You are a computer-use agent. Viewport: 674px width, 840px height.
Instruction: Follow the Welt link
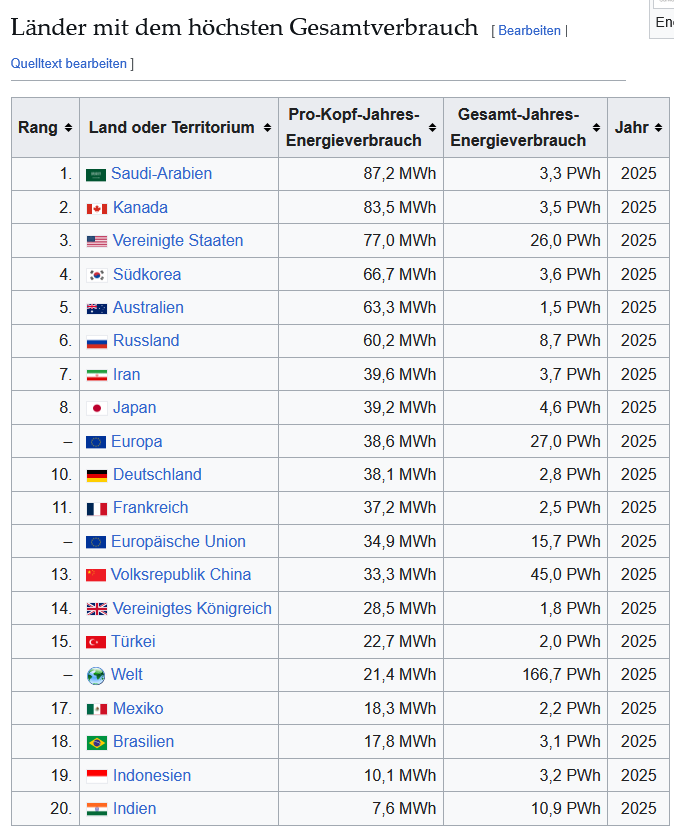[x=126, y=674]
